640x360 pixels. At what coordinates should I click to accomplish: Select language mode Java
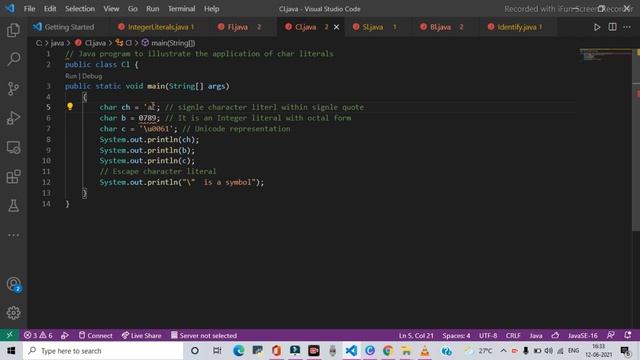coord(536,336)
